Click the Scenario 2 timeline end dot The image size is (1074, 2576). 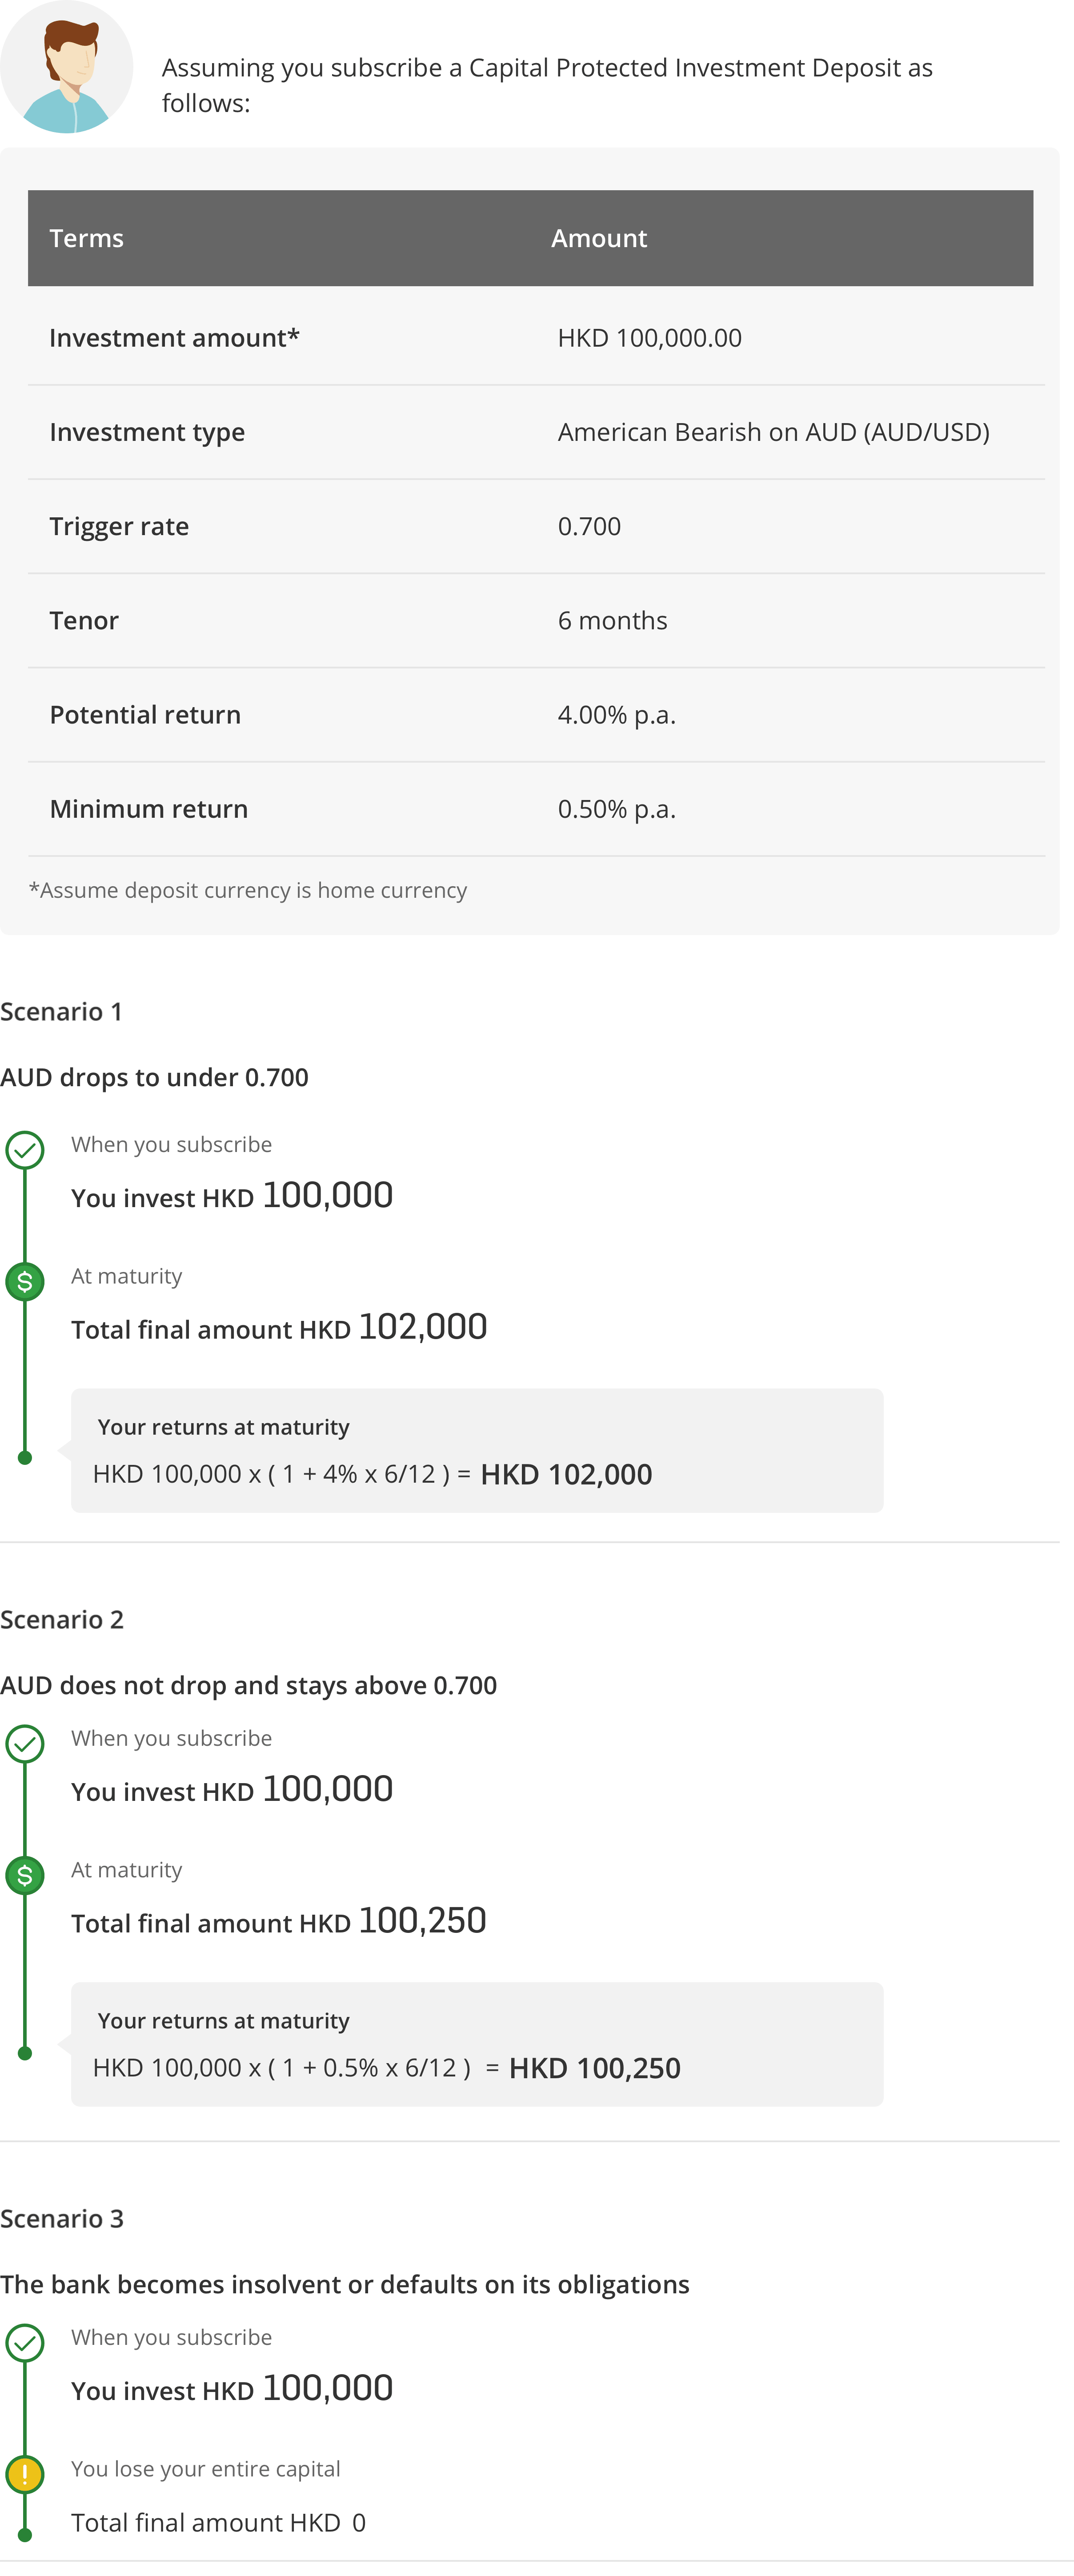click(25, 2053)
